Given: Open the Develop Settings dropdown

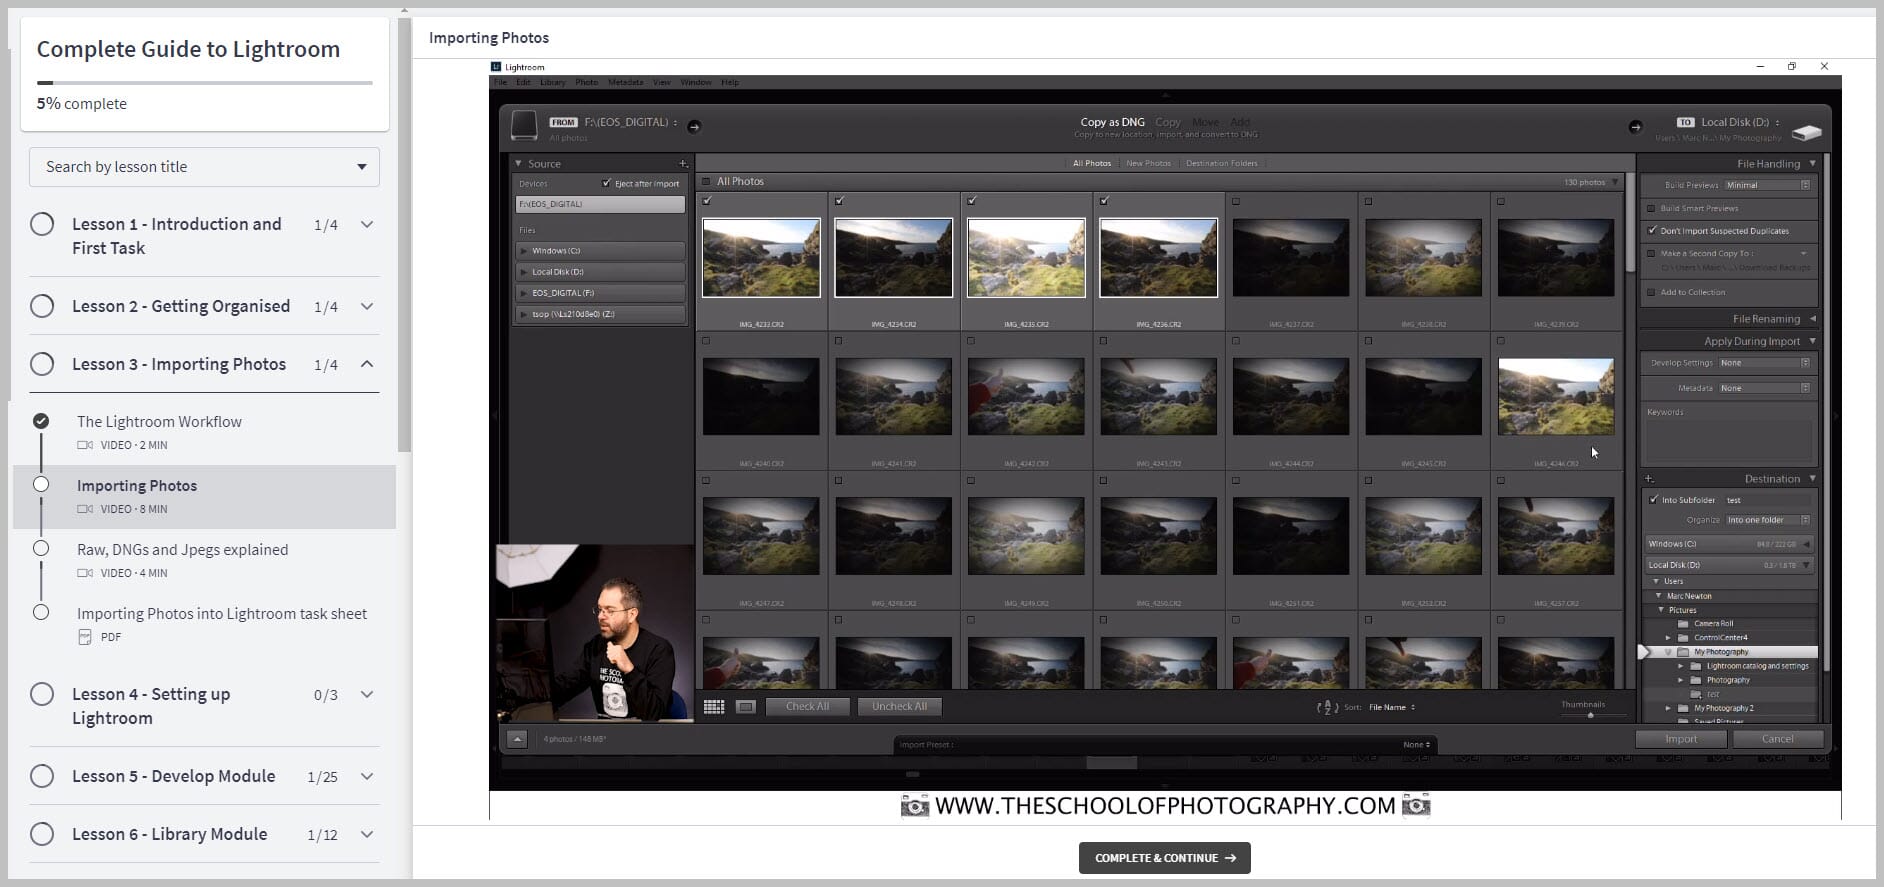Looking at the screenshot, I should (x=1764, y=363).
